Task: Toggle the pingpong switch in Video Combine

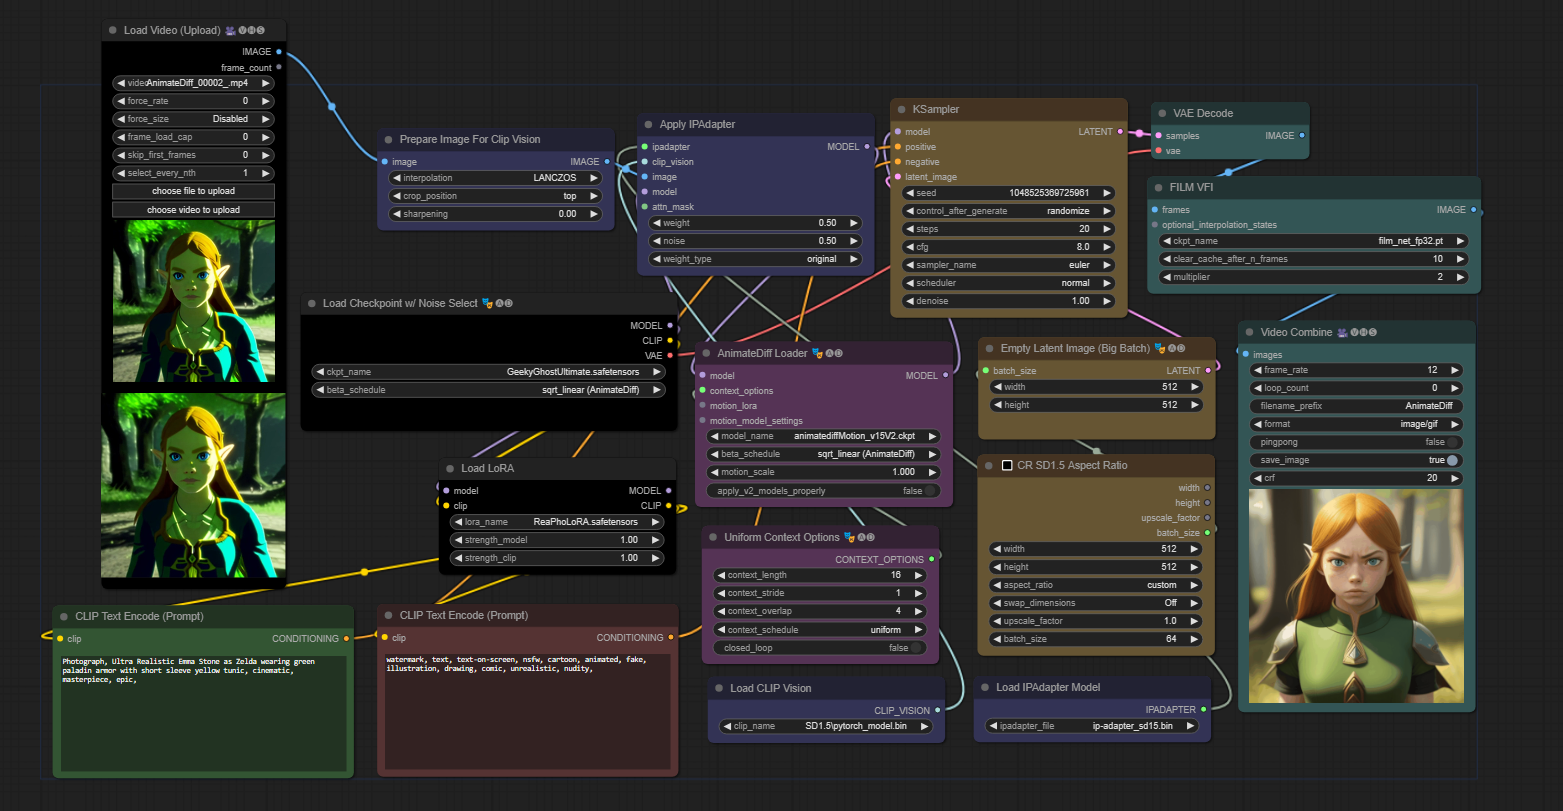Action: click(1451, 442)
